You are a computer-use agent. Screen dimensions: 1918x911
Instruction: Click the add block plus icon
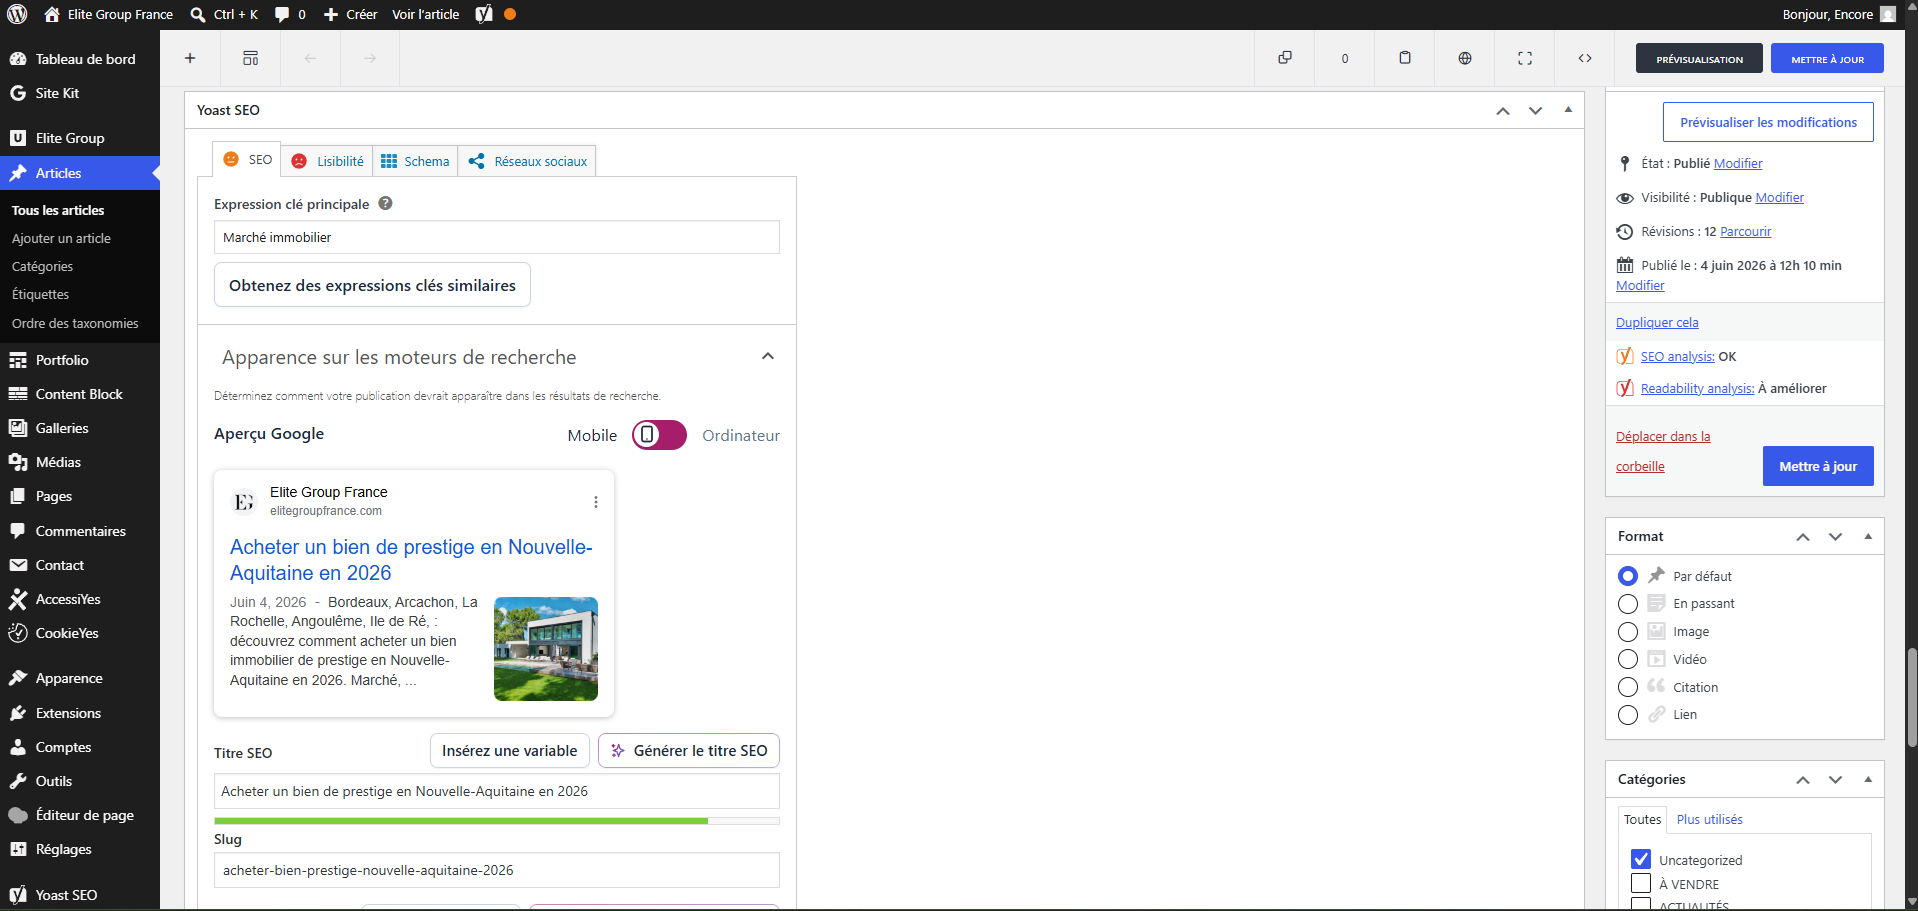(x=190, y=58)
